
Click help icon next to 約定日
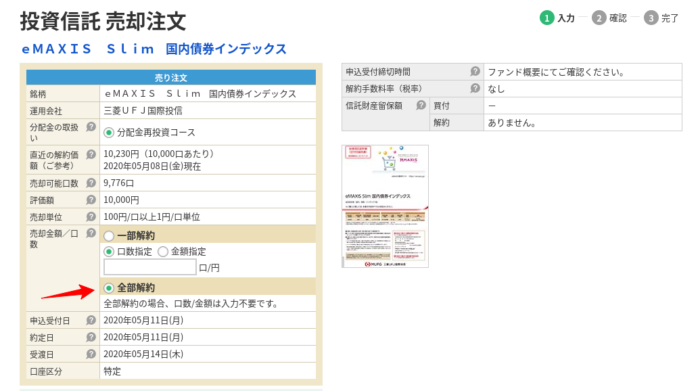[x=91, y=337]
